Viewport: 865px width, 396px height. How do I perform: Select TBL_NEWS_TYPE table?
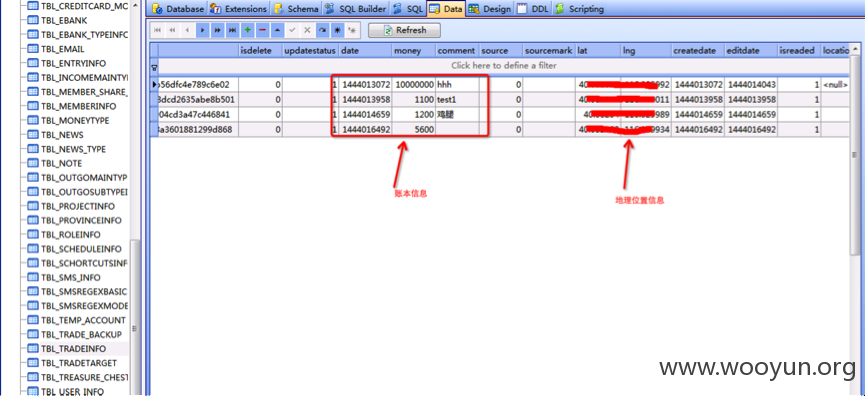(73, 149)
